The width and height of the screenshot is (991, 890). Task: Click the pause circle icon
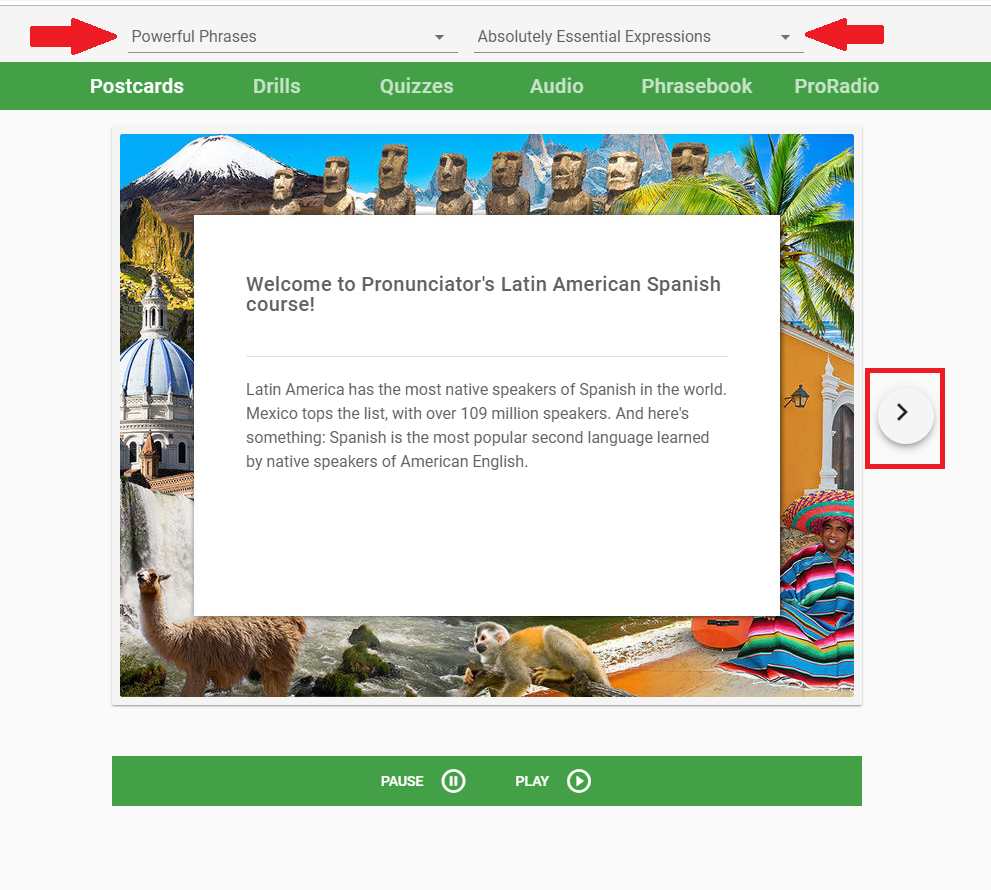pyautogui.click(x=453, y=781)
